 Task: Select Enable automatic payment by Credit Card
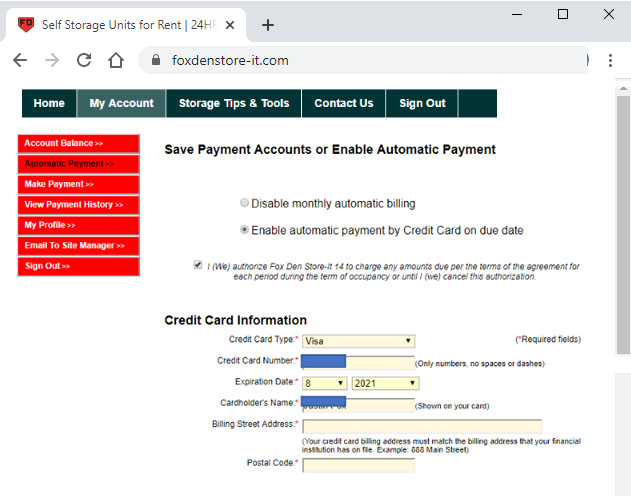pyautogui.click(x=244, y=230)
